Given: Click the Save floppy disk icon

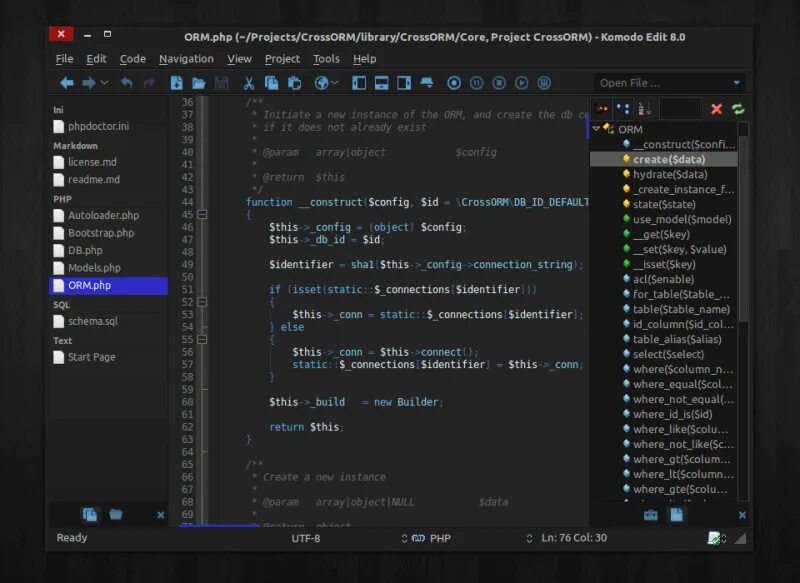Looking at the screenshot, I should [221, 83].
